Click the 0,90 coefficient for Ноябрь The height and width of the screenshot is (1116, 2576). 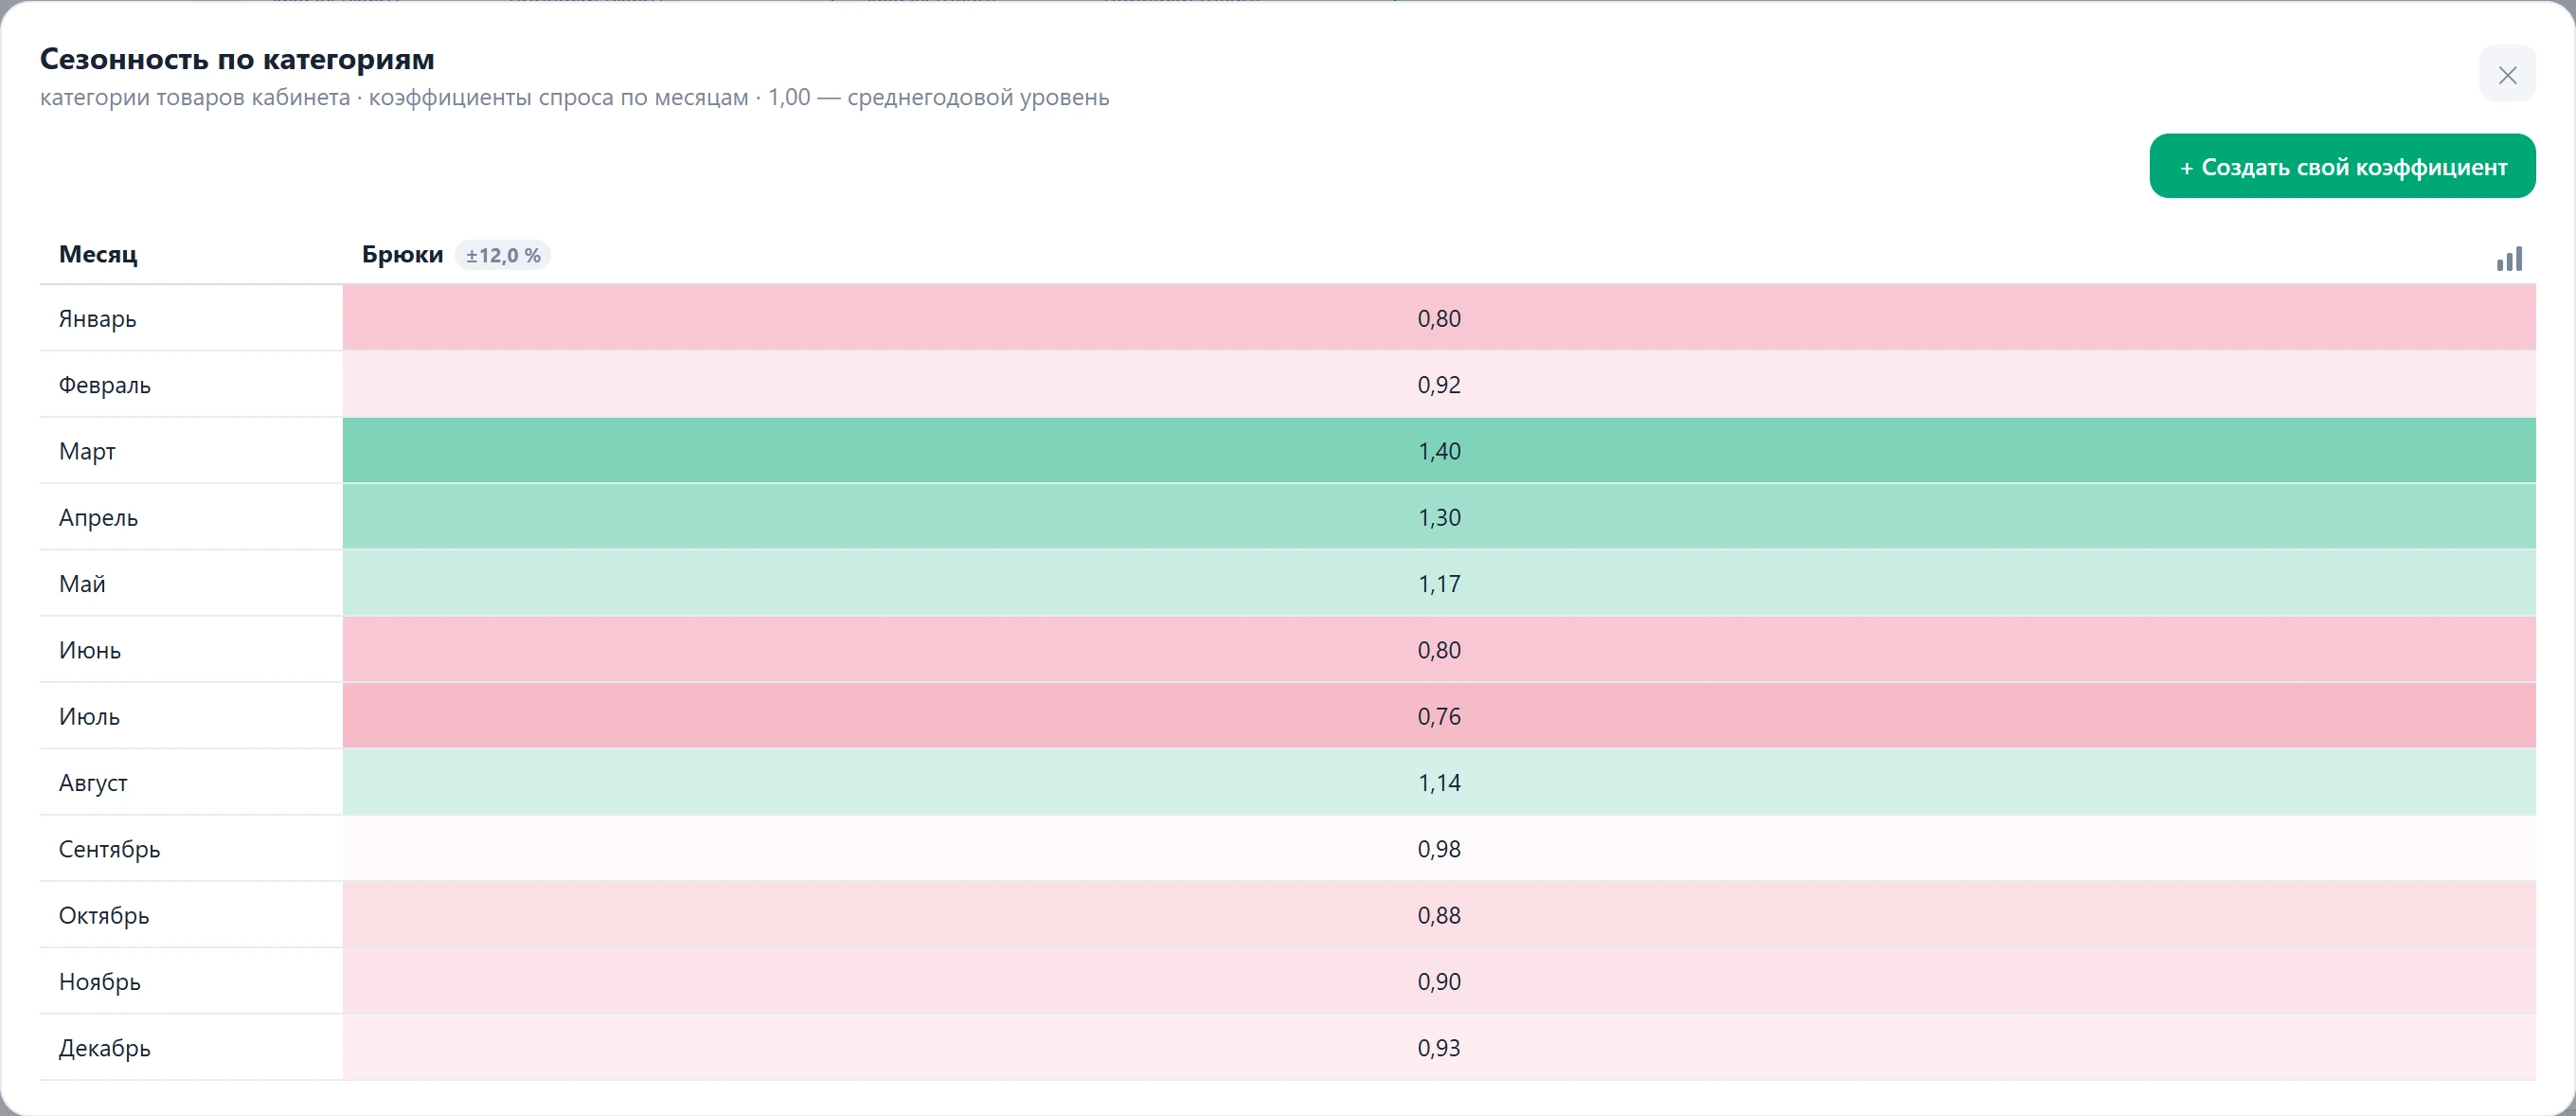[x=1439, y=981]
